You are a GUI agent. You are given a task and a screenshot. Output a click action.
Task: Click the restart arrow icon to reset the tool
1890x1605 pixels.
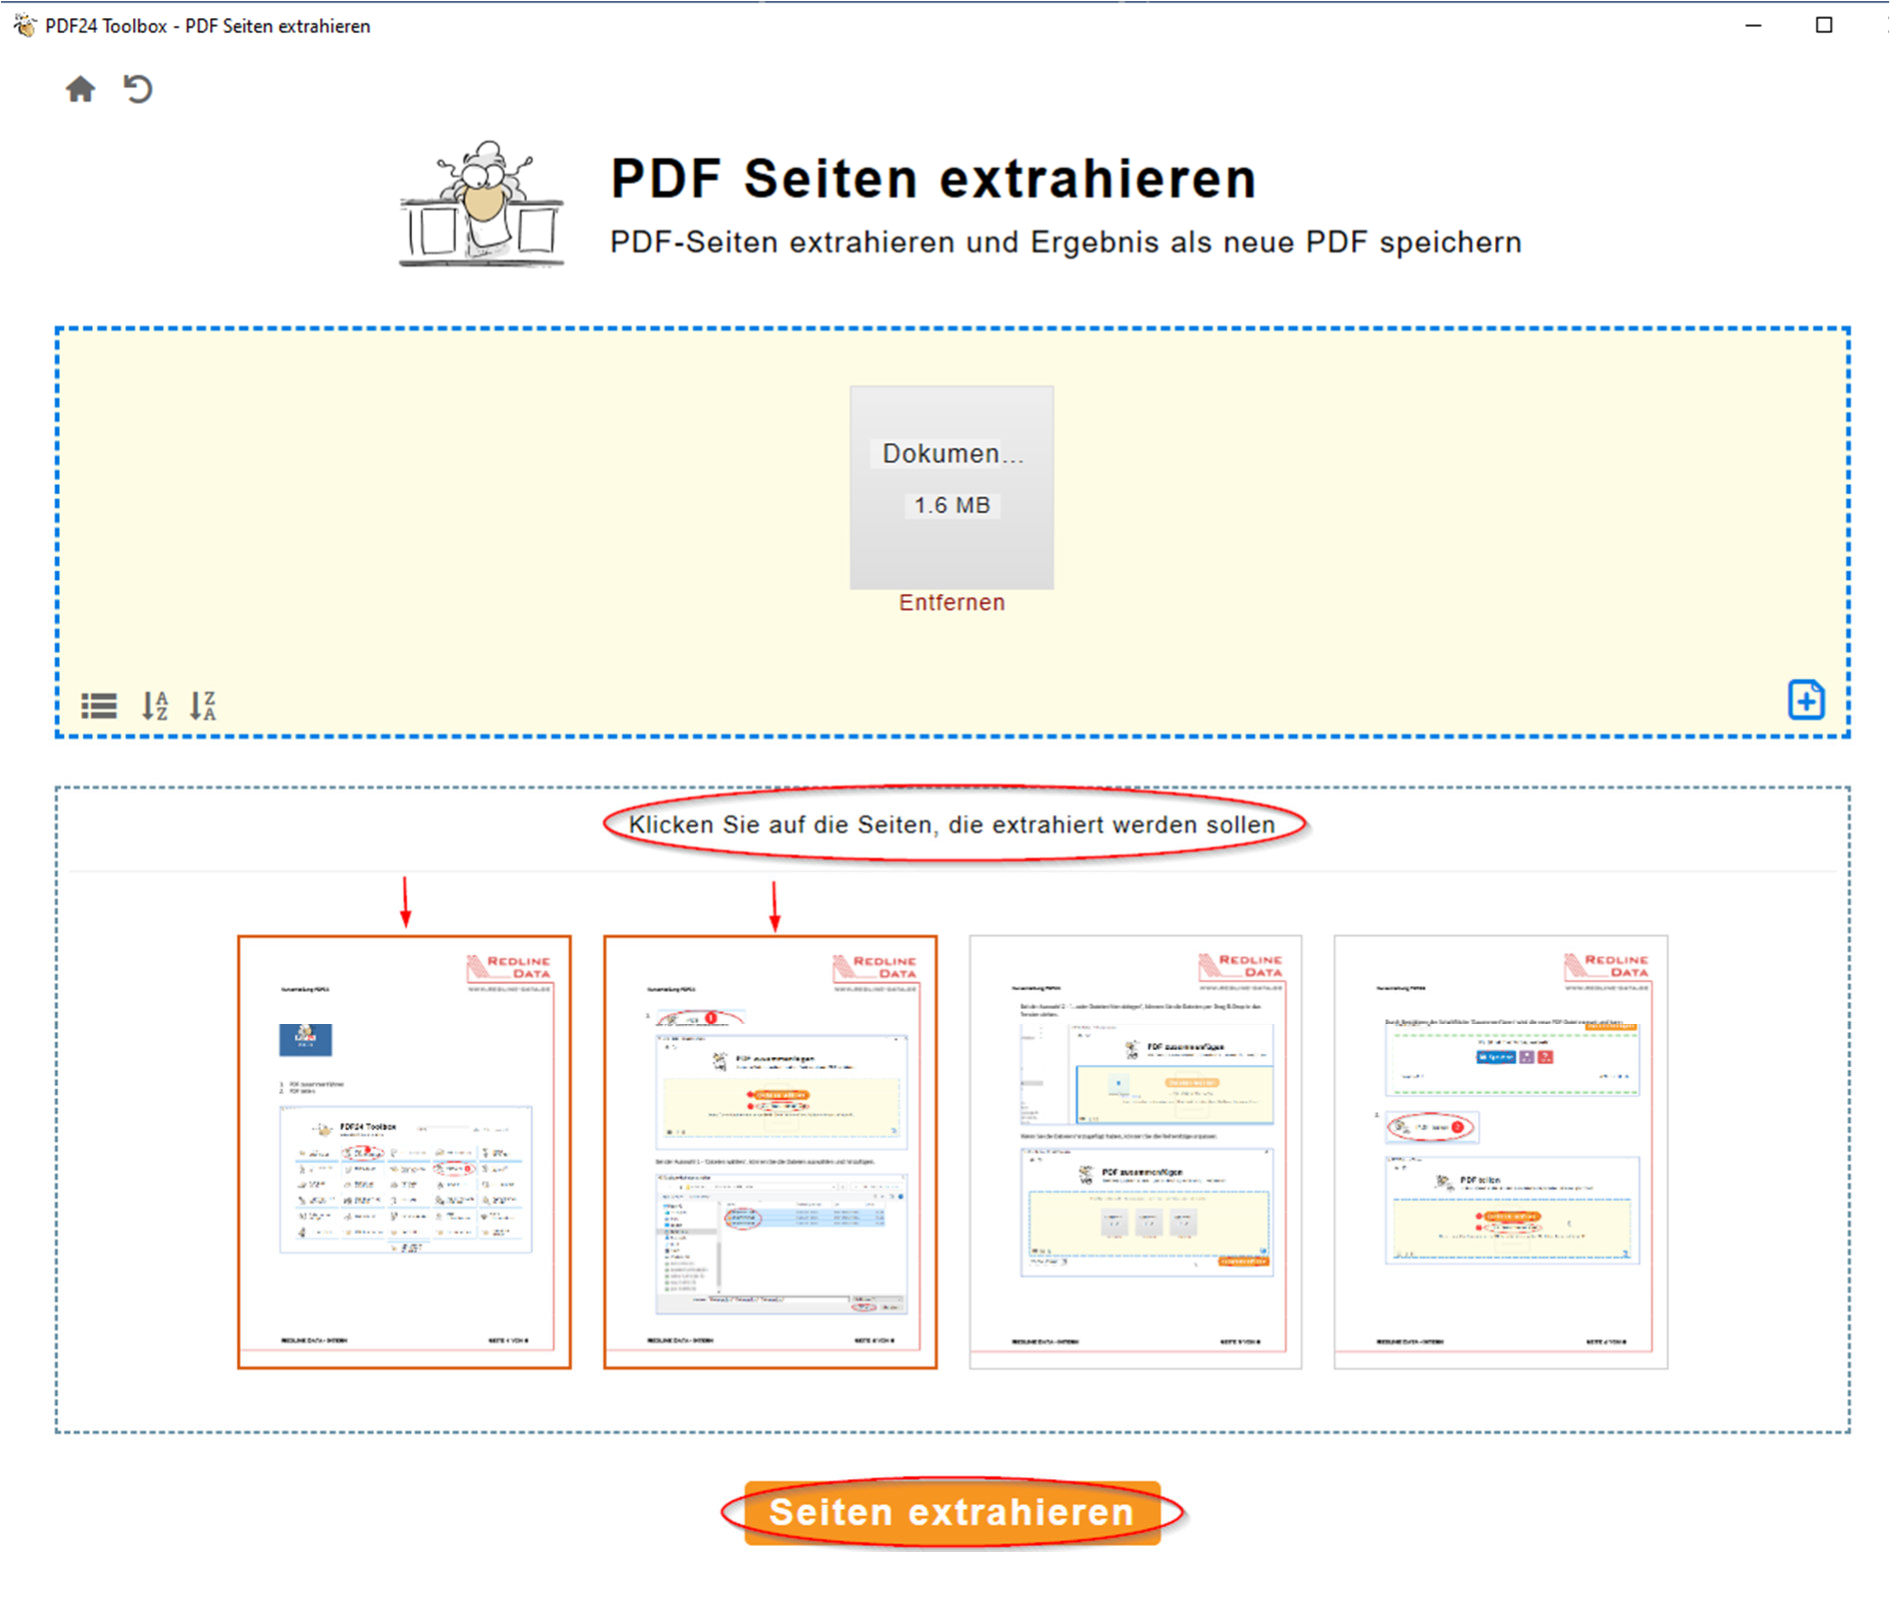tap(139, 90)
